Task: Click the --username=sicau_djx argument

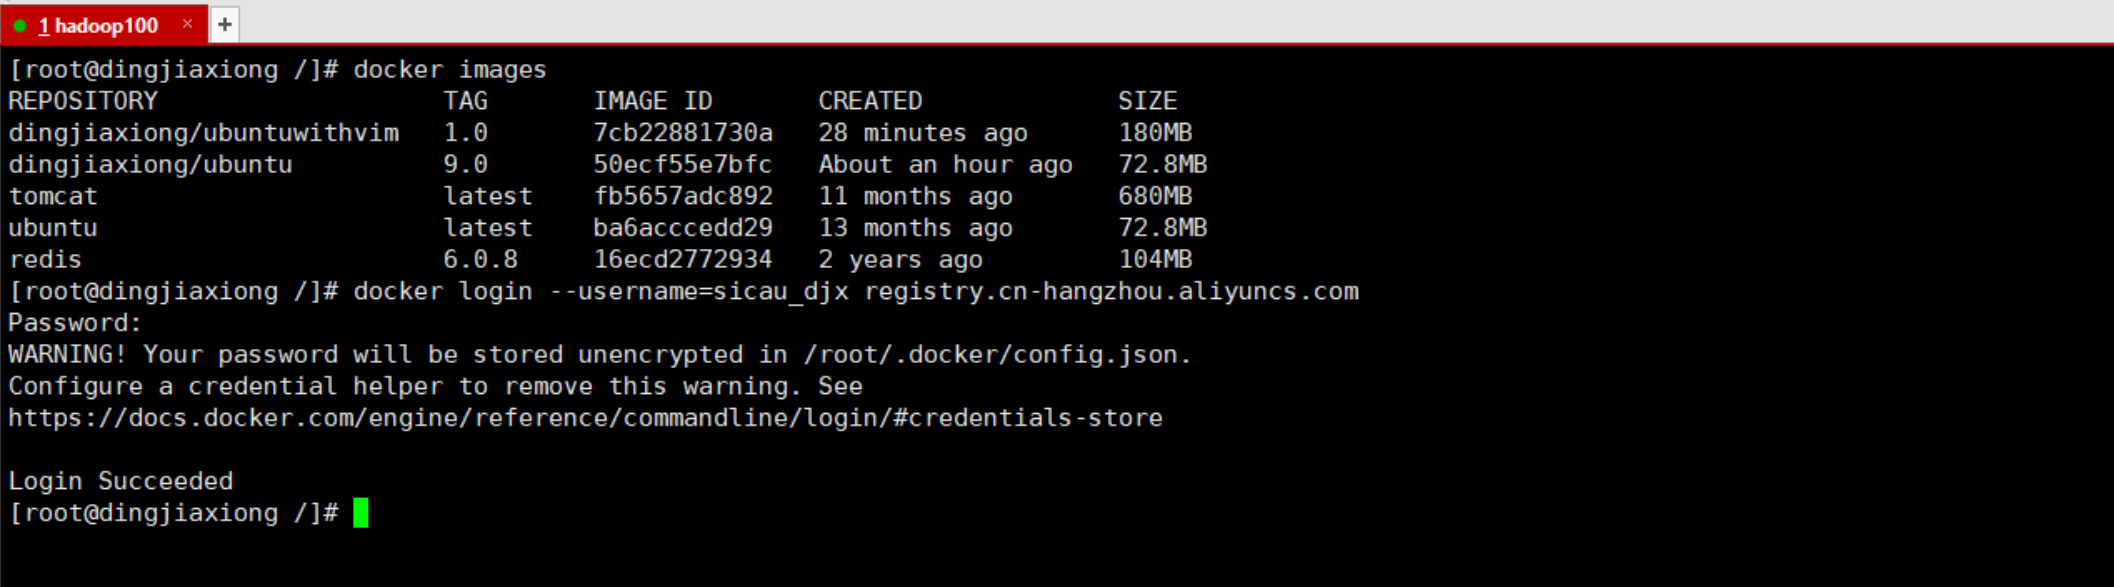Action: (700, 292)
